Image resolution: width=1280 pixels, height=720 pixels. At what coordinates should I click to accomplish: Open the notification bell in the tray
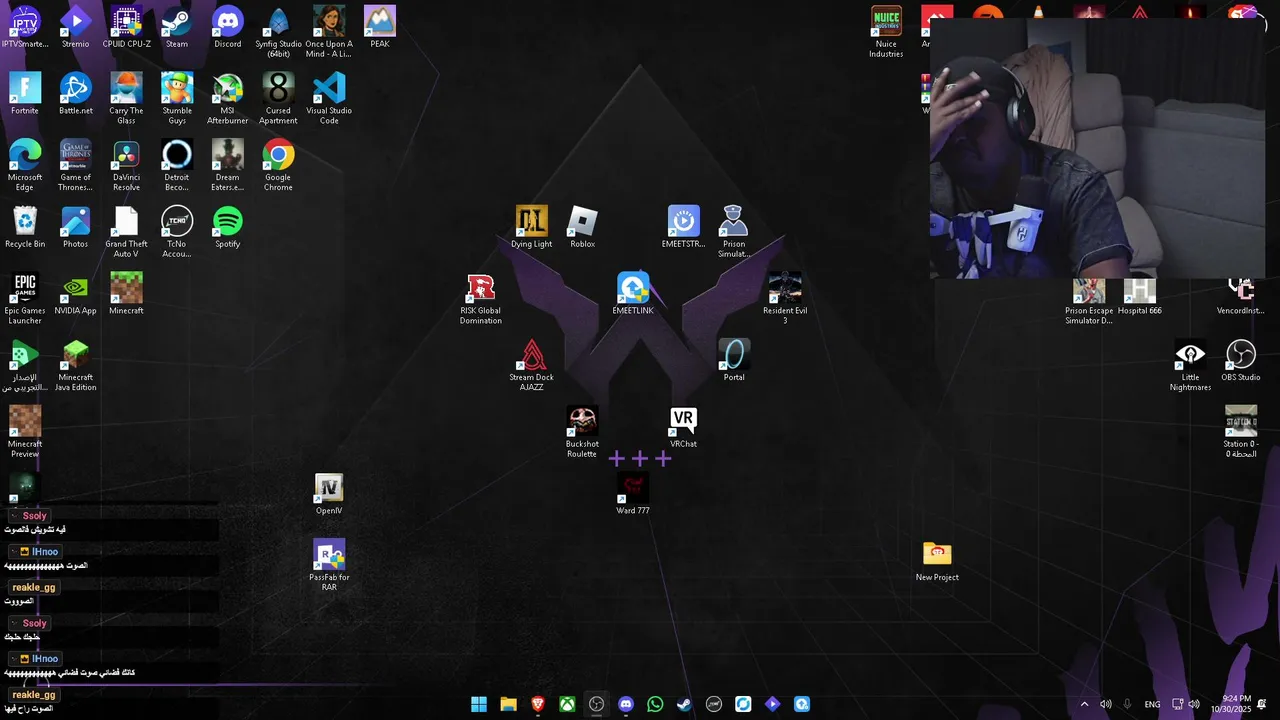coord(1262,704)
